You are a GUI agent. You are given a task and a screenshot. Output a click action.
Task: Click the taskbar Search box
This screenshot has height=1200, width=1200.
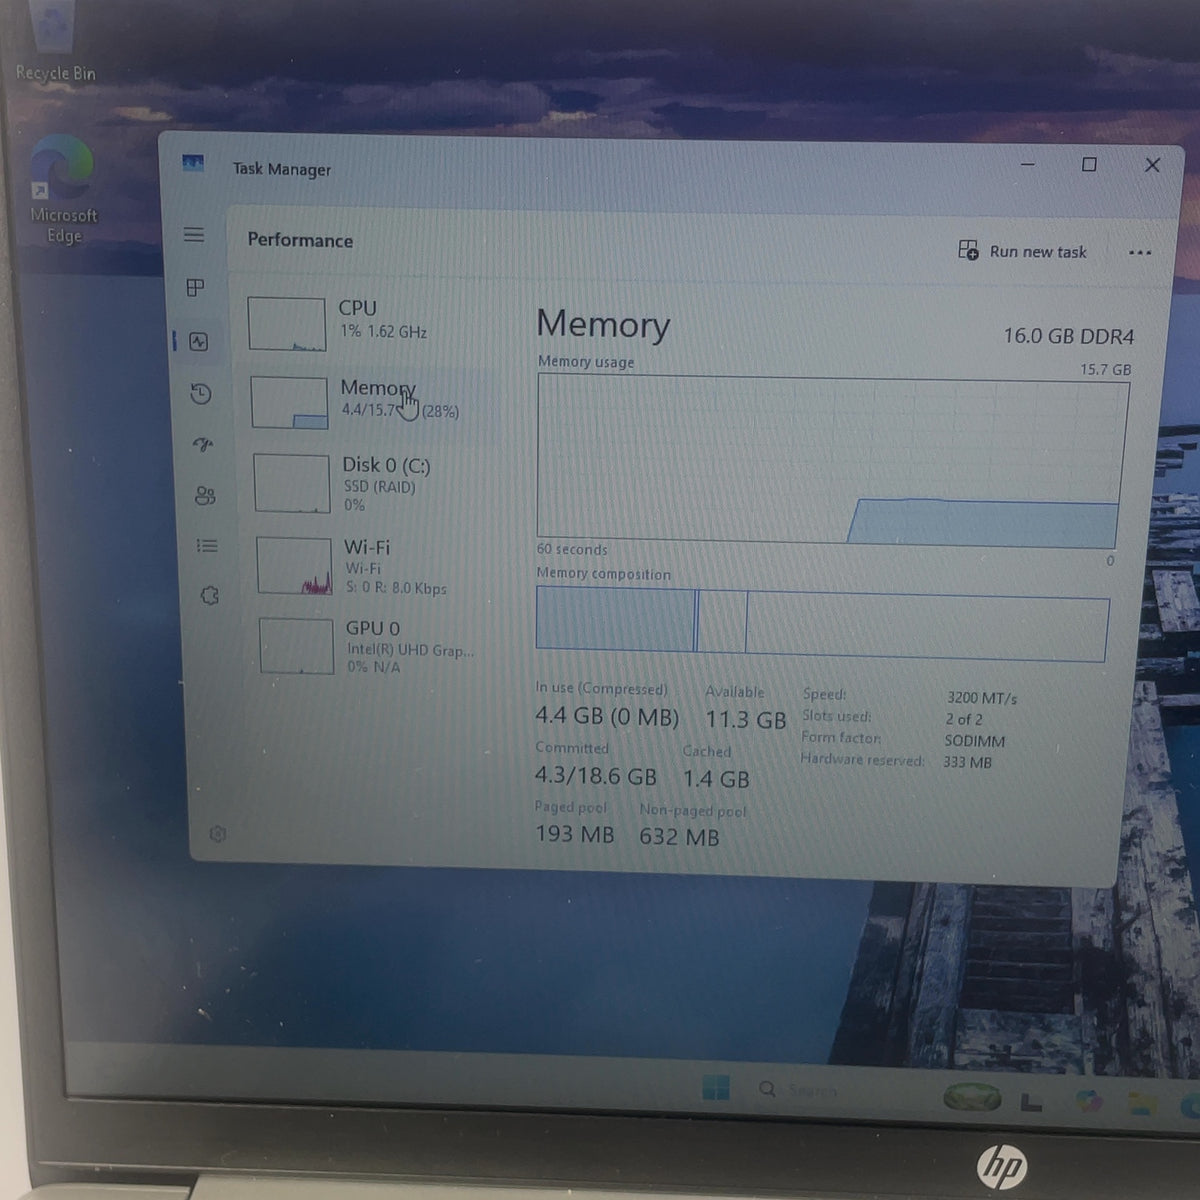pyautogui.click(x=800, y=1089)
